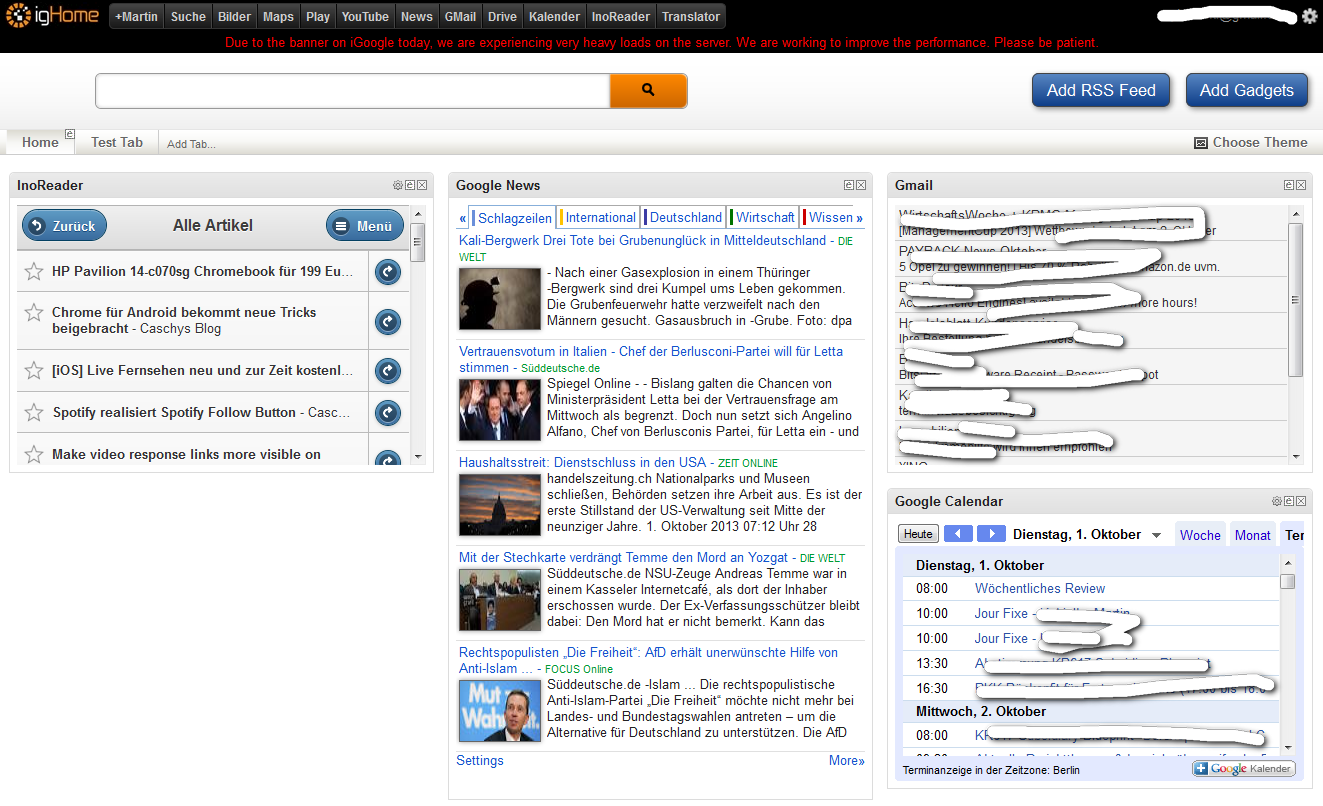
Task: Refresh the HP Pavilion article via its reload icon
Action: coord(387,271)
